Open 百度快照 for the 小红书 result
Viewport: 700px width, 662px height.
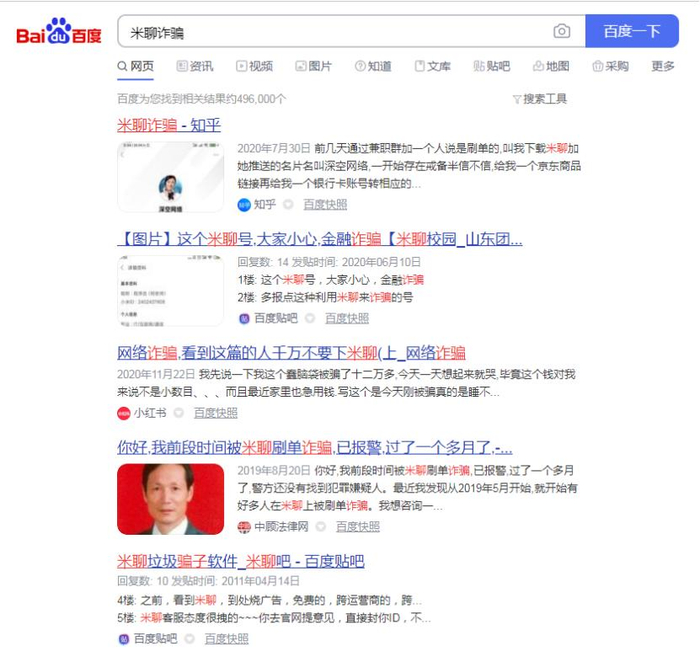(215, 413)
